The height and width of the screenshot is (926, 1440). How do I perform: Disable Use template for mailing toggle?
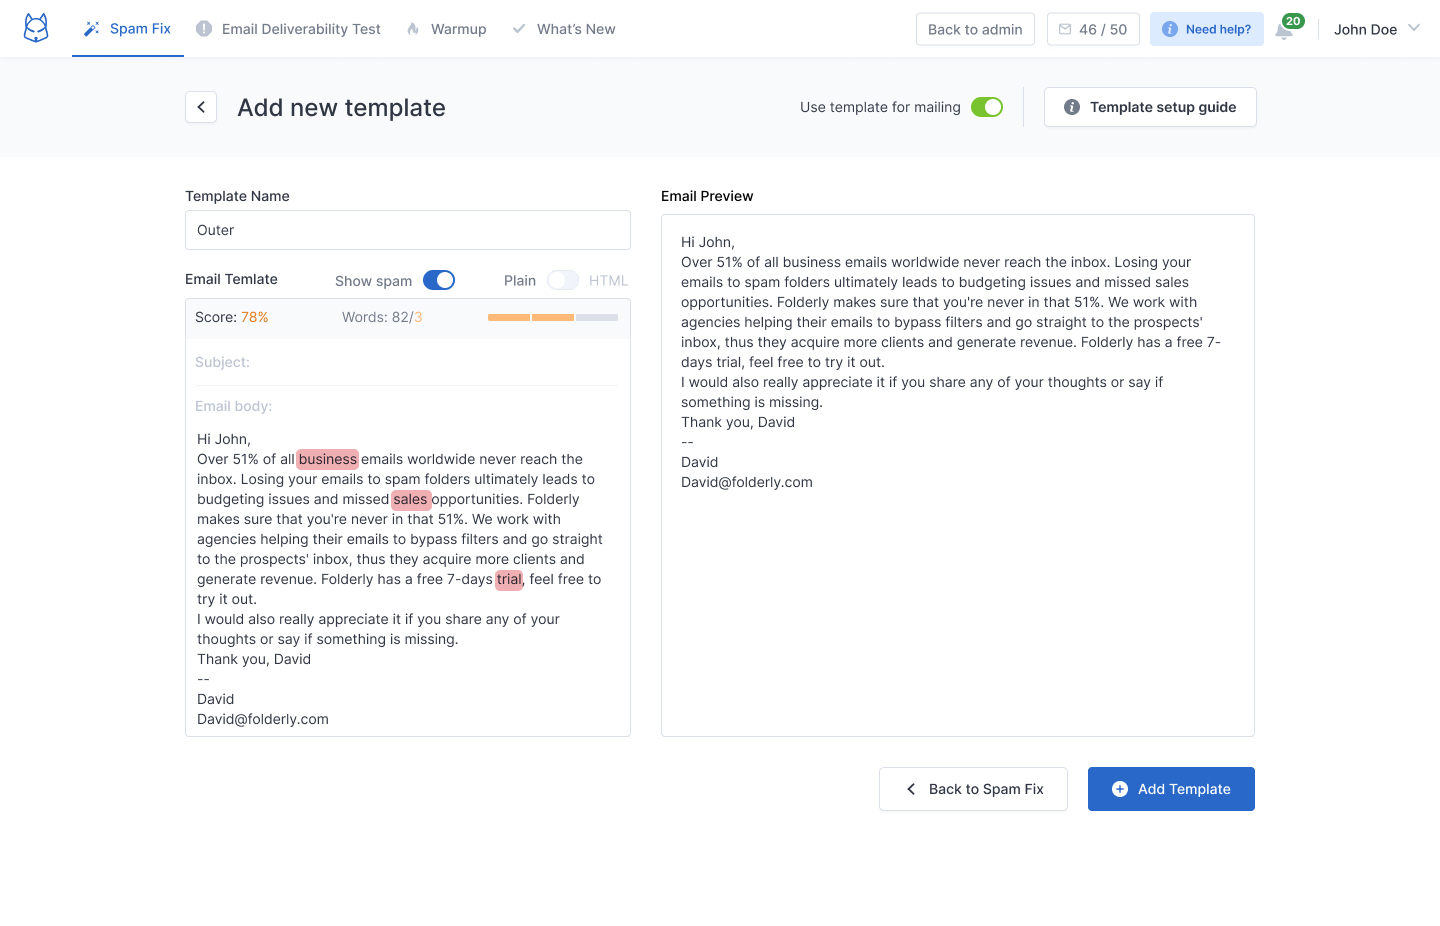(x=986, y=107)
